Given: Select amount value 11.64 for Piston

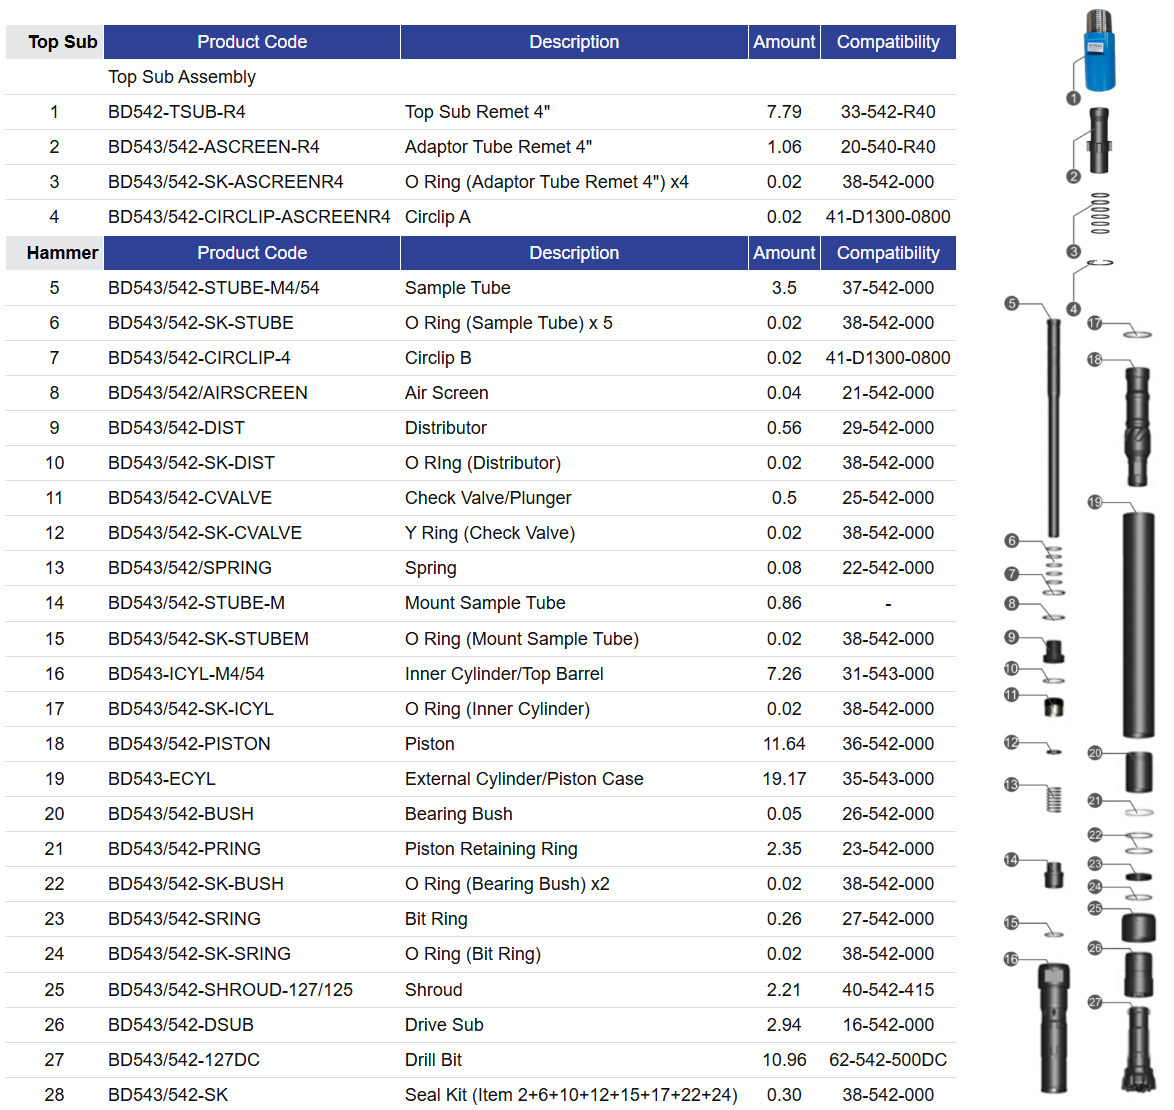Looking at the screenshot, I should click(x=784, y=744).
